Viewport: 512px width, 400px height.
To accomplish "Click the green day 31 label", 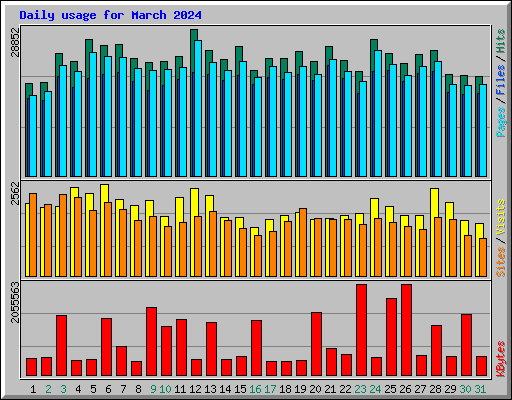I will (480, 389).
